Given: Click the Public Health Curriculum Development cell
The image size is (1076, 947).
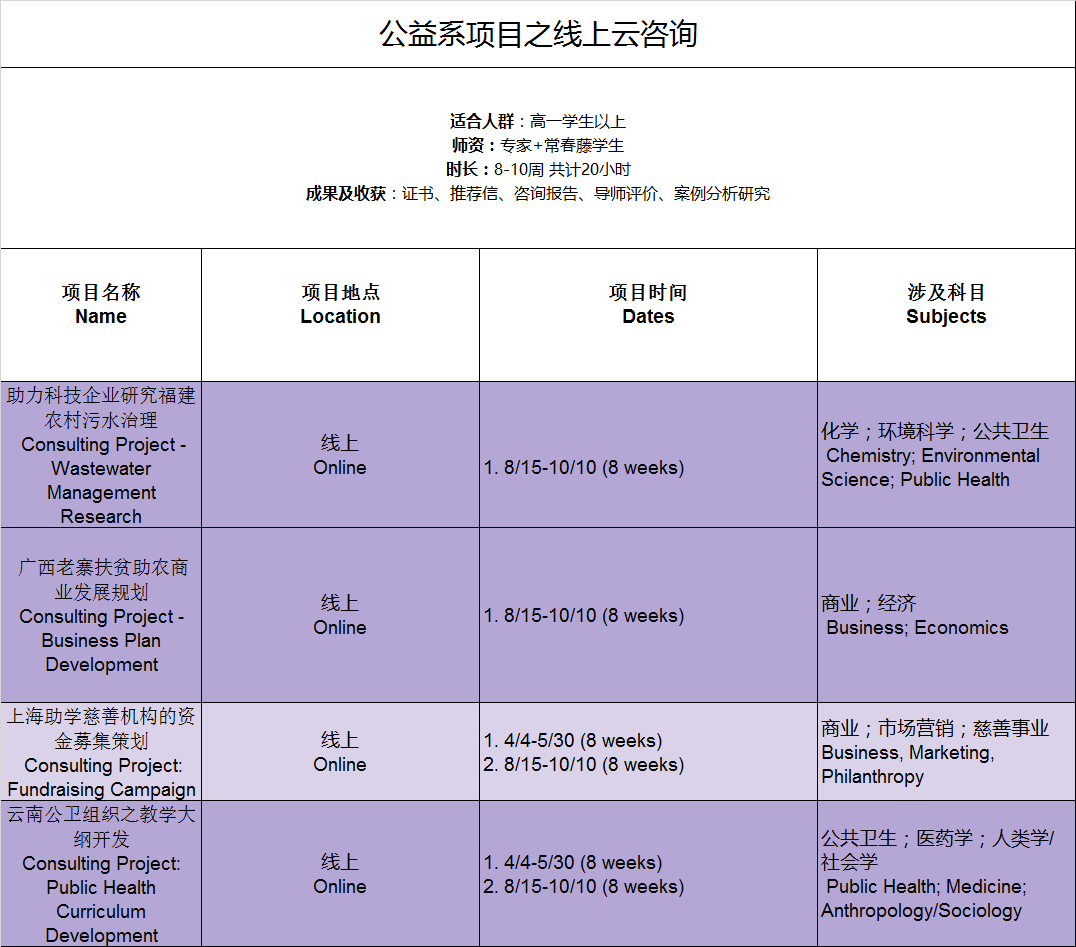Looking at the screenshot, I should point(101,875).
